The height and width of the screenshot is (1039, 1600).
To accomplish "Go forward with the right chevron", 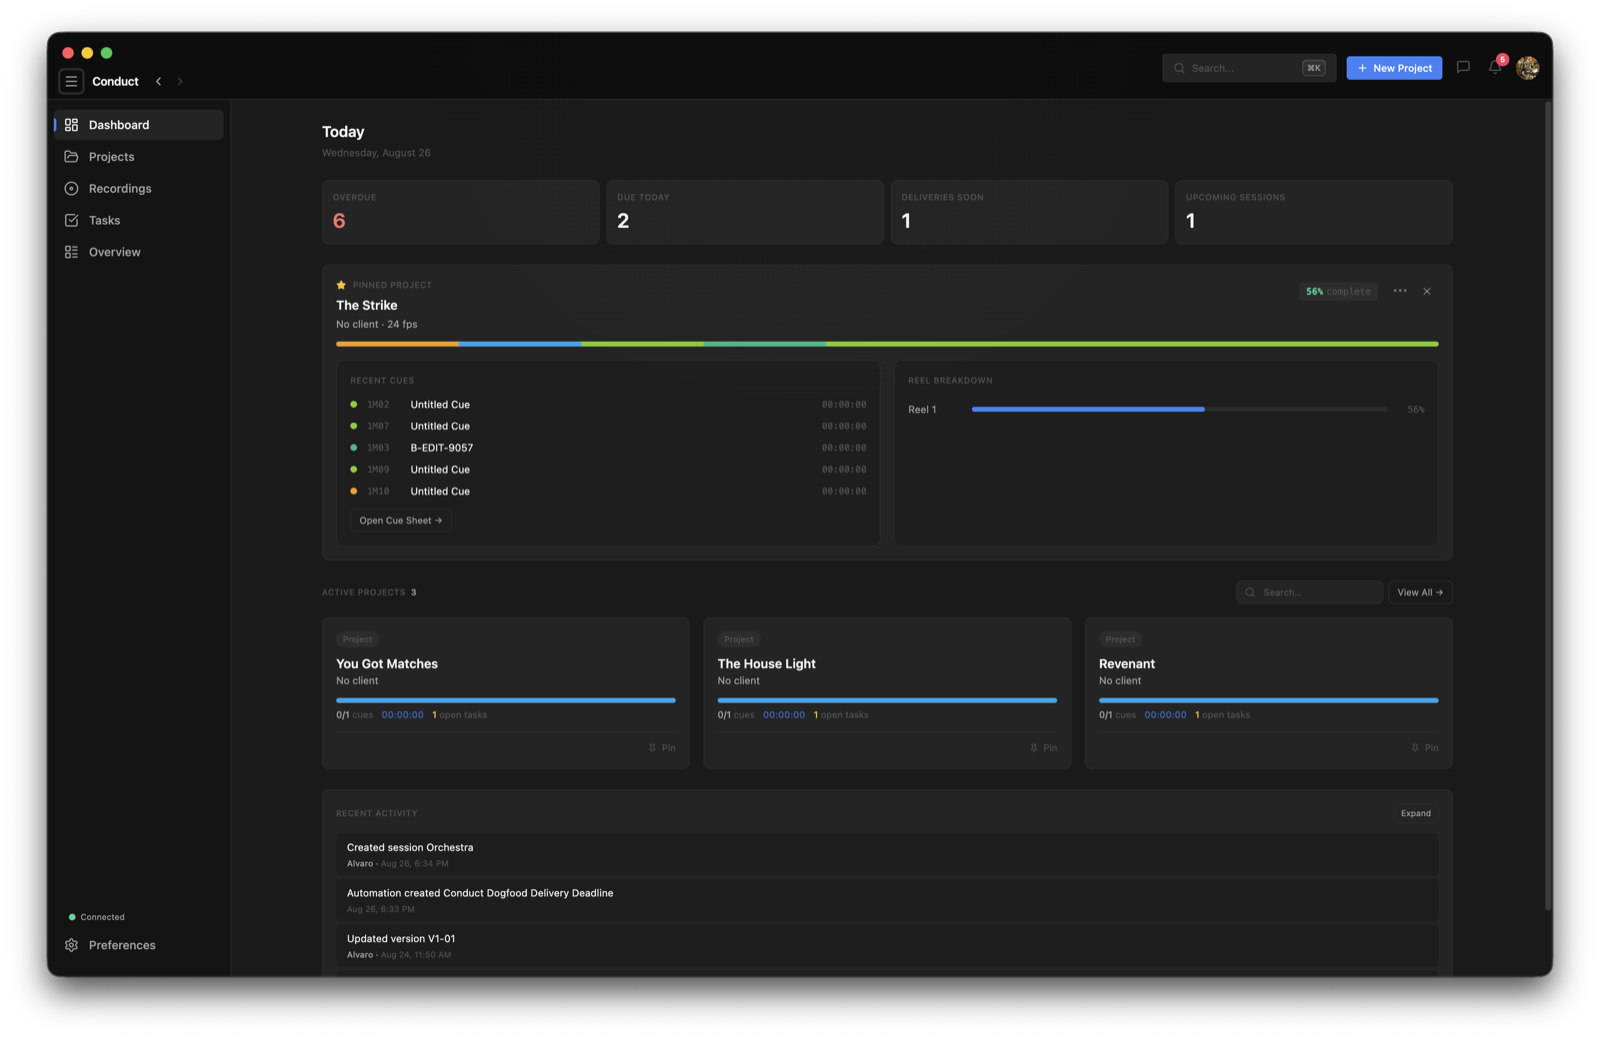I will click(x=180, y=81).
